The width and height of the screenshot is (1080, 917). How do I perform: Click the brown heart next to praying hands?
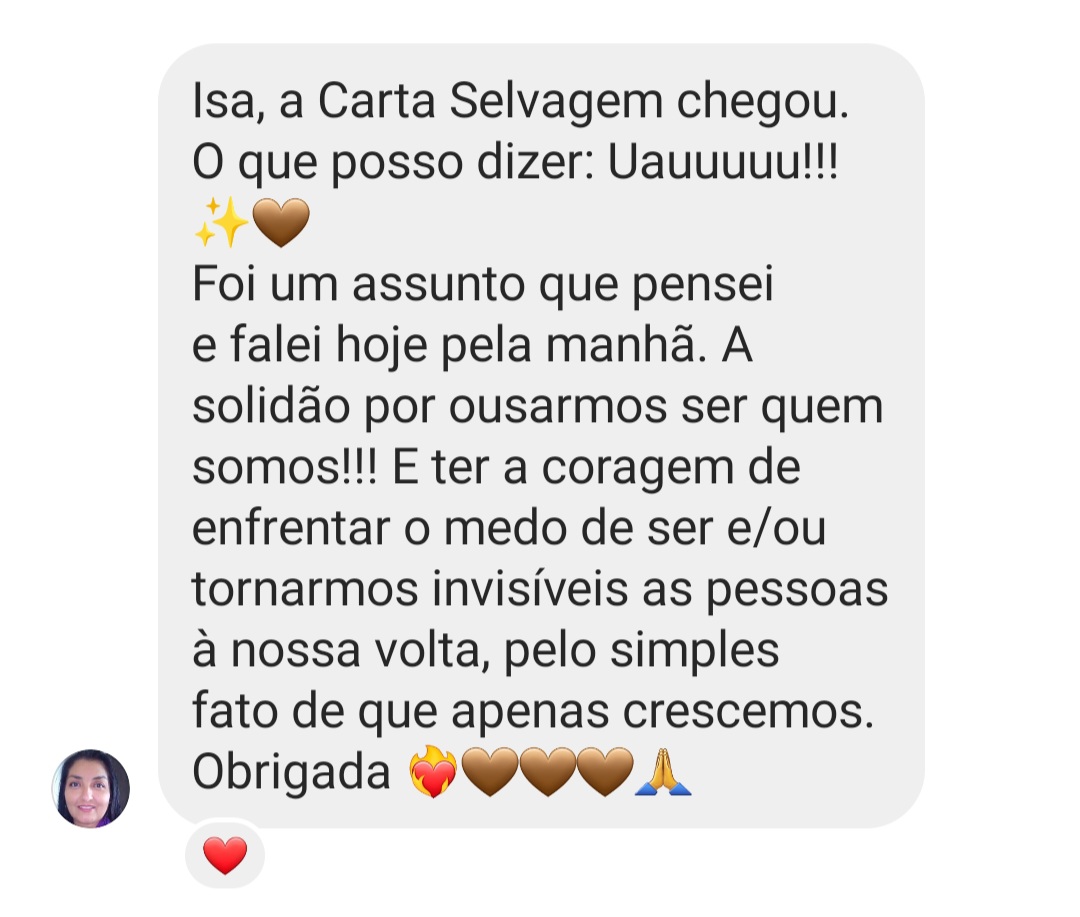click(x=605, y=772)
